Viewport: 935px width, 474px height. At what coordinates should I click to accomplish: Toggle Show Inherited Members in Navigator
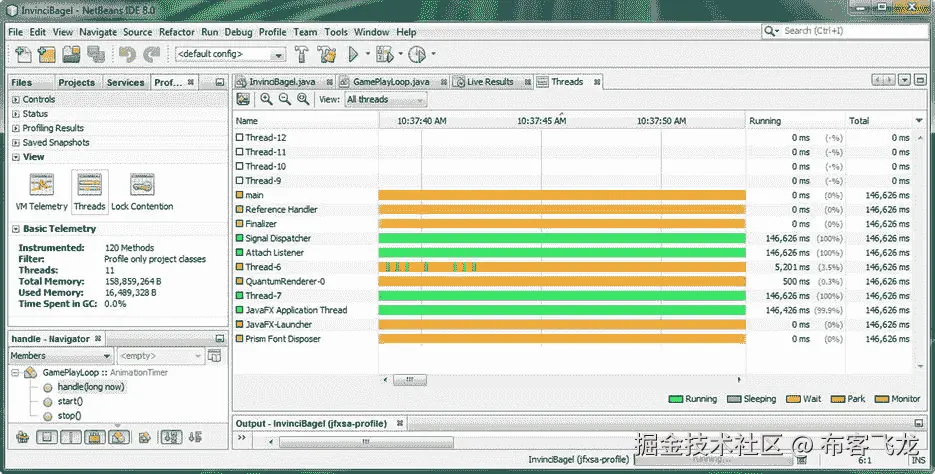[x=23, y=437]
